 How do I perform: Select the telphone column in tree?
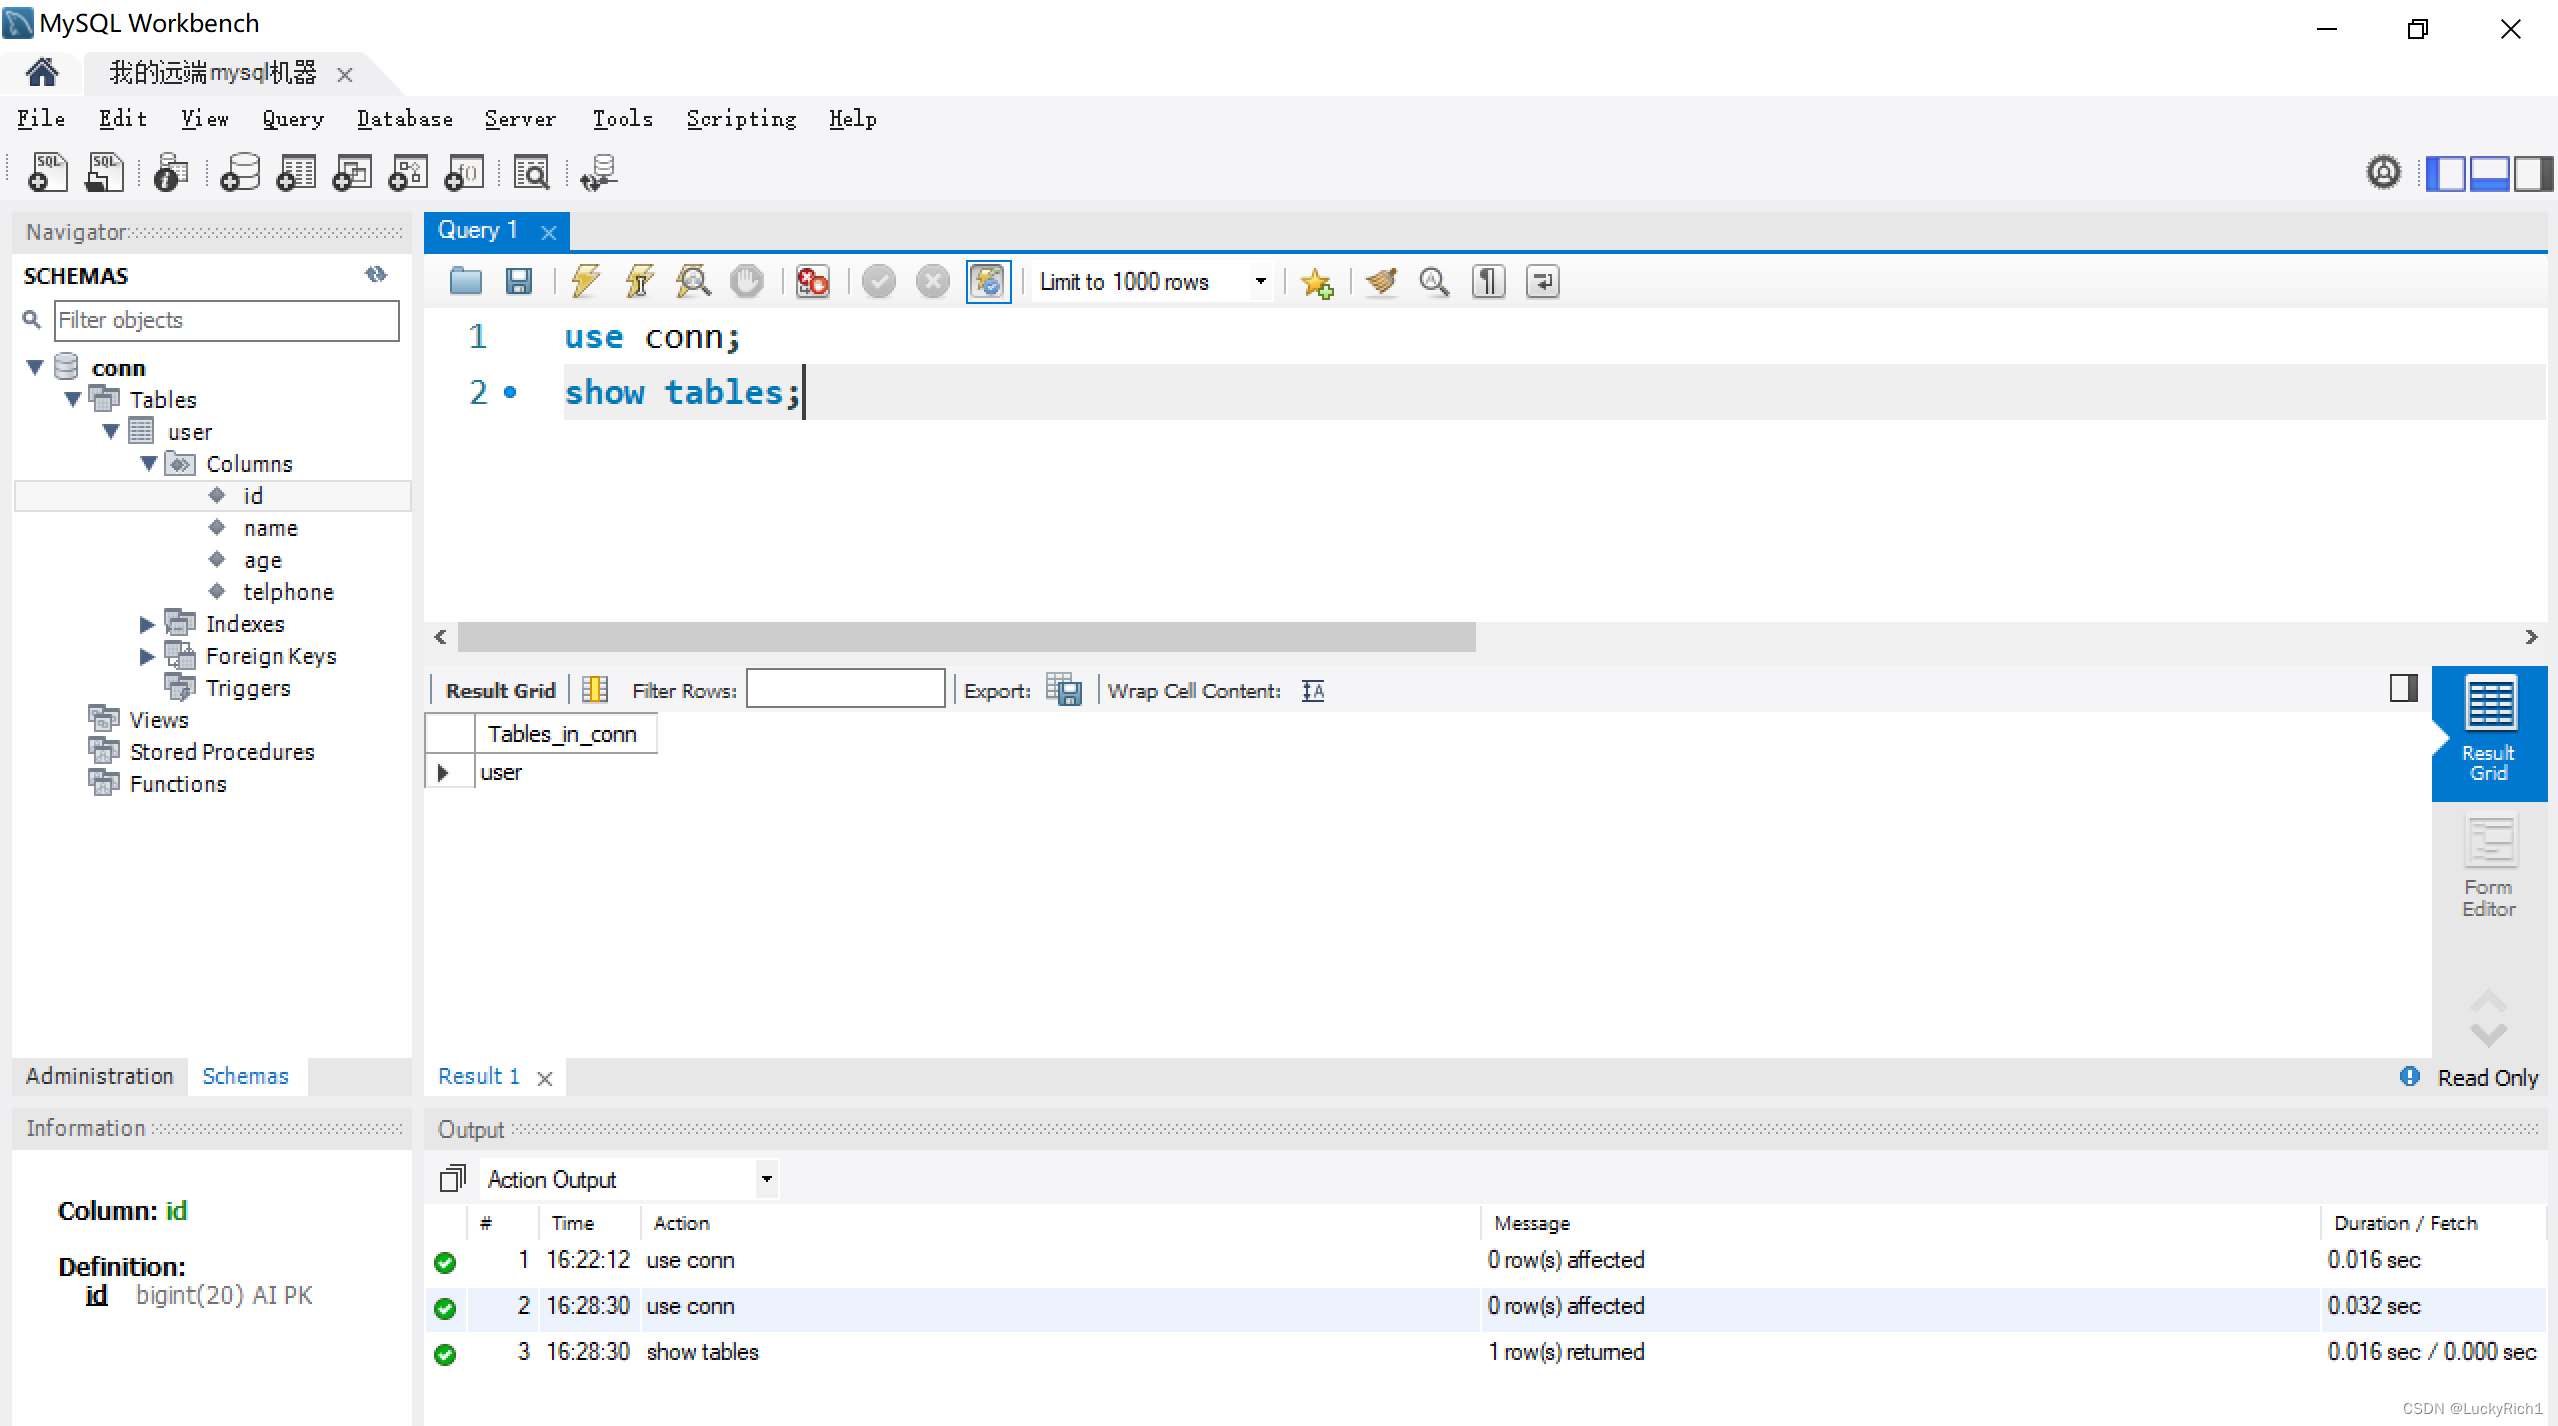tap(288, 592)
